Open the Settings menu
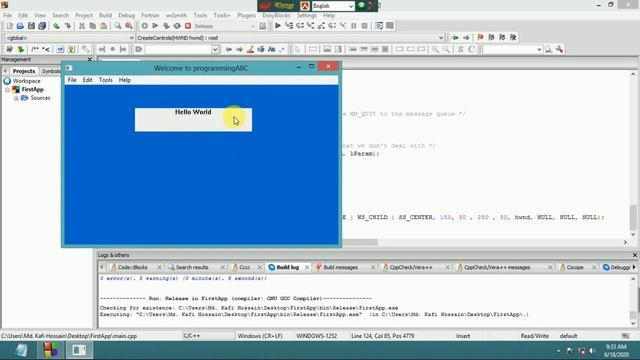This screenshot has height=360, width=640. pyautogui.click(x=307, y=15)
